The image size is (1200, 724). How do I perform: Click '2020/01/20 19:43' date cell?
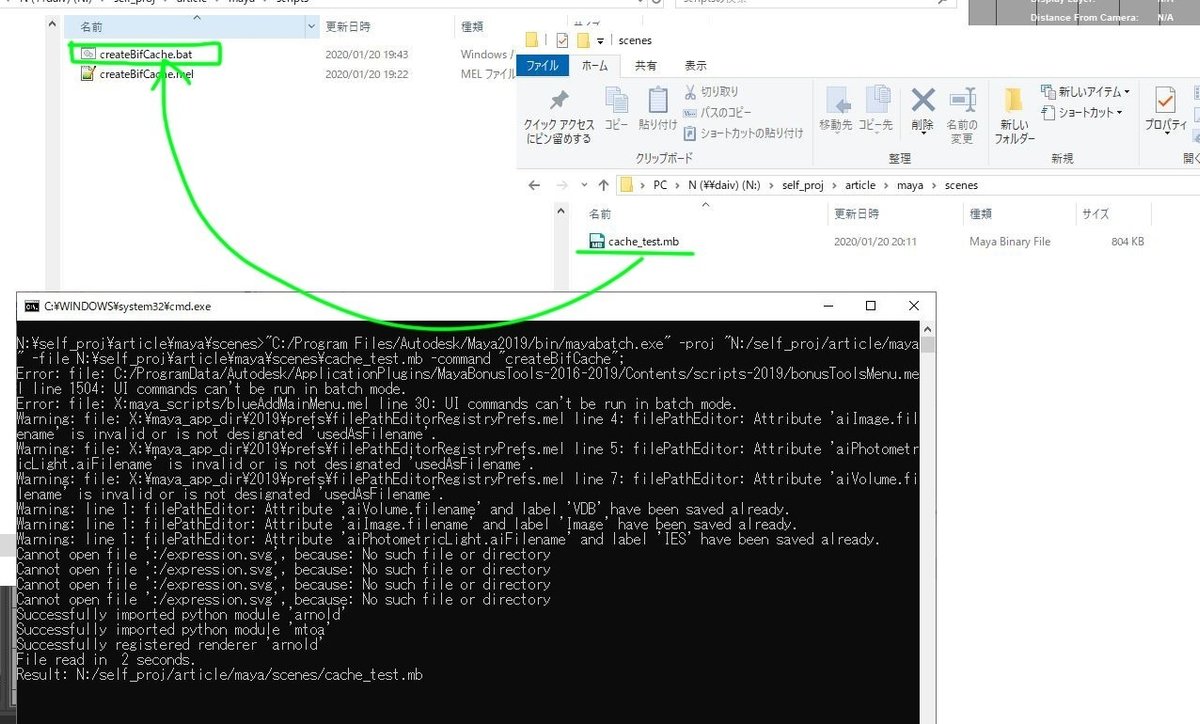pyautogui.click(x=367, y=54)
